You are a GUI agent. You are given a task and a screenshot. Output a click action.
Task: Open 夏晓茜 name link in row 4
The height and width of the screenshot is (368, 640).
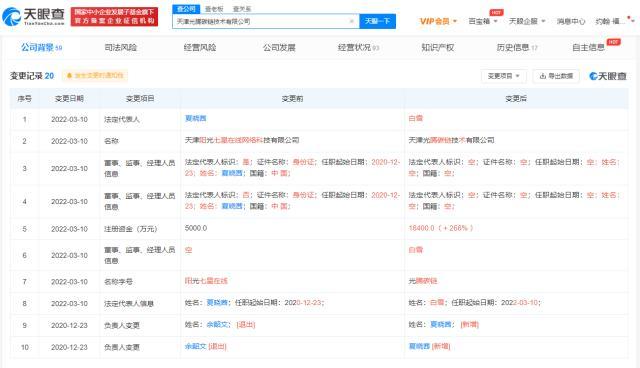(x=232, y=206)
